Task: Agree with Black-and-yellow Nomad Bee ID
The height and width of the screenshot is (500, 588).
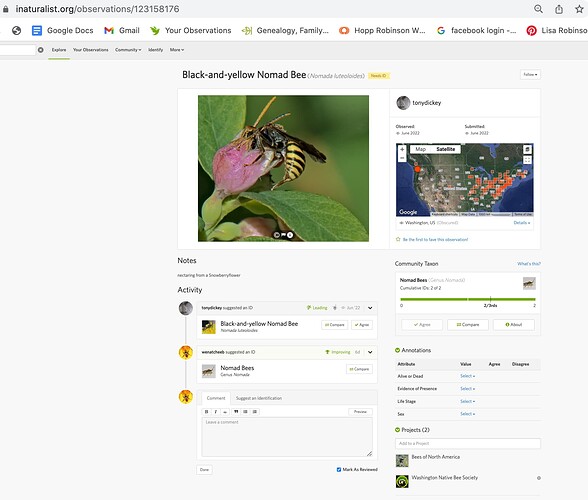Action: coord(362,325)
